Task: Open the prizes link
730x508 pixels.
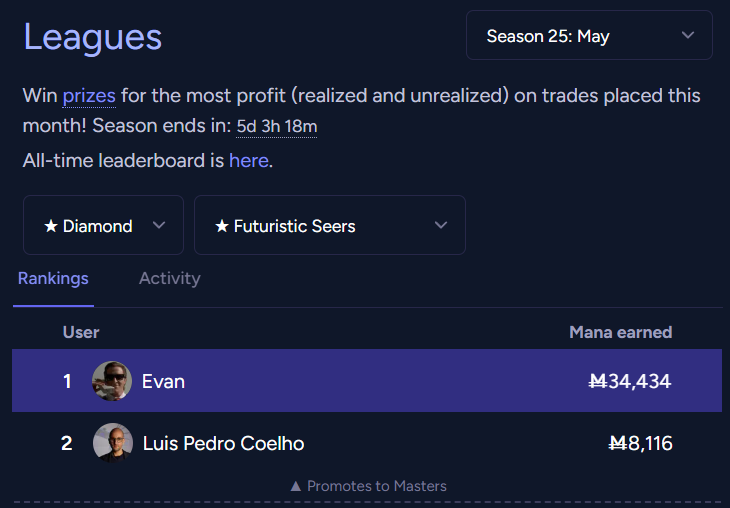Action: tap(89, 96)
